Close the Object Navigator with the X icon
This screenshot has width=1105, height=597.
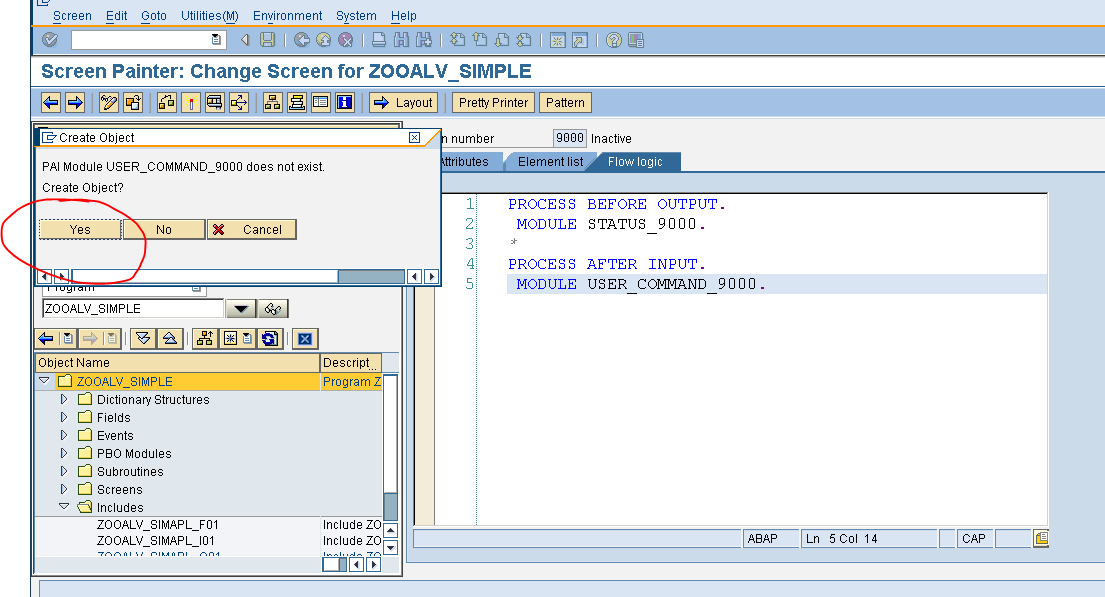pyautogui.click(x=305, y=339)
